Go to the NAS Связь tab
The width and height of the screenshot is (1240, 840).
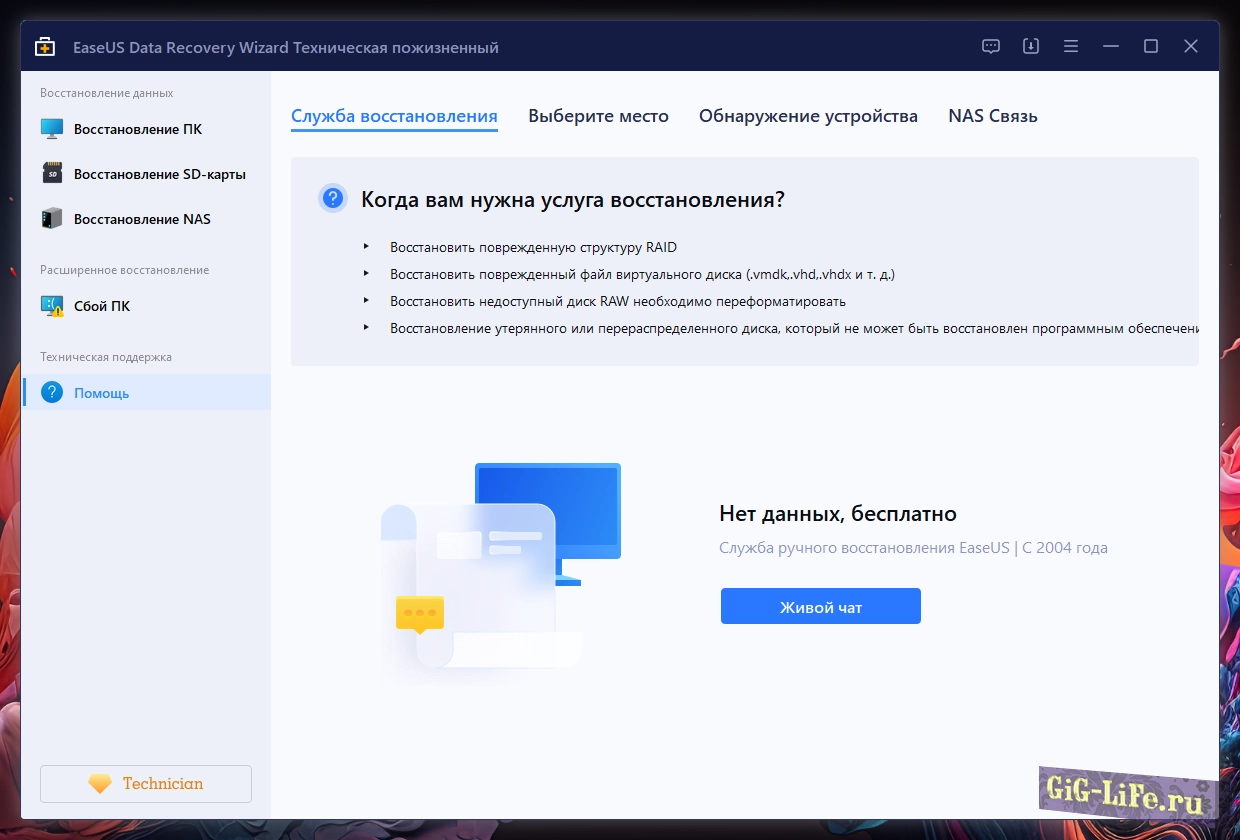point(992,116)
